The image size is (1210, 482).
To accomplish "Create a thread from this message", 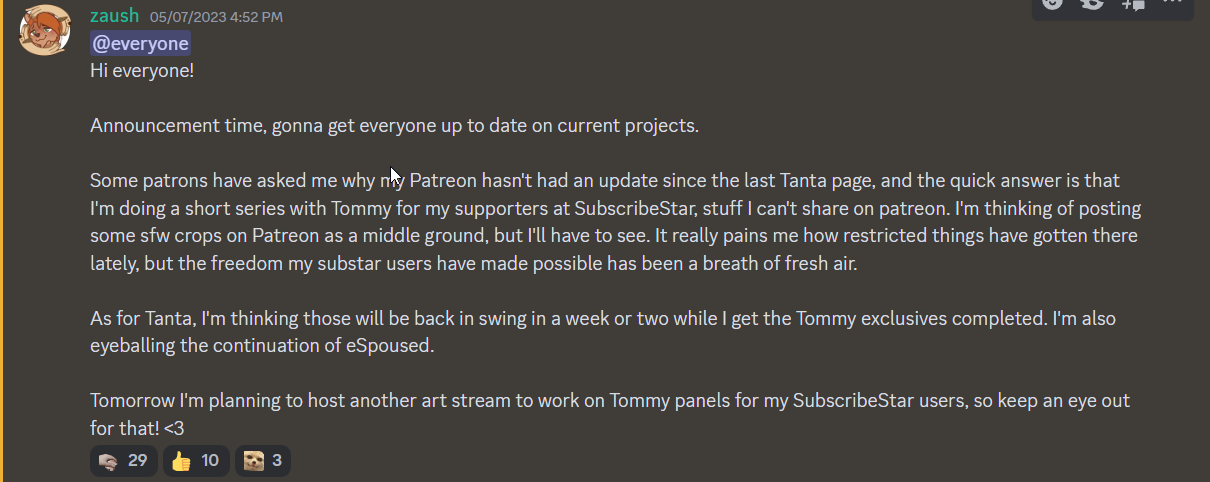I will tap(1133, 4).
